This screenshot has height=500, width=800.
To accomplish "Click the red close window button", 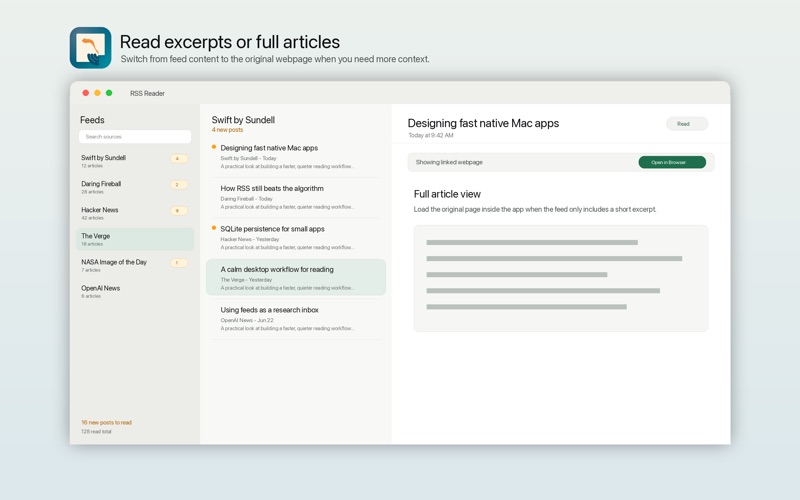I will (x=86, y=93).
